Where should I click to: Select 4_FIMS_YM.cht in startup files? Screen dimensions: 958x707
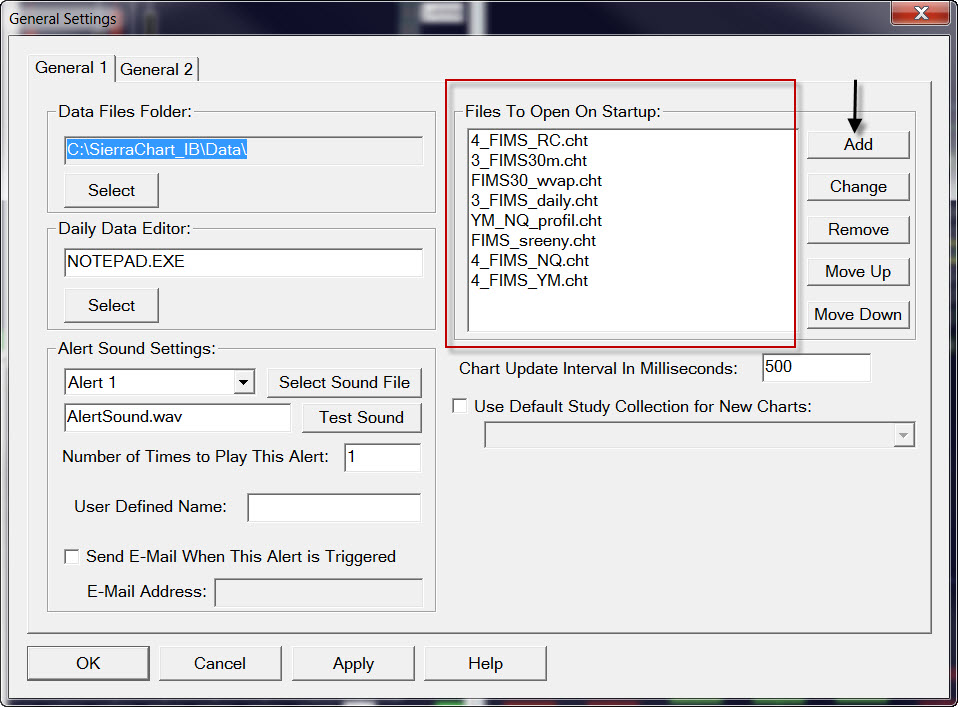pos(529,281)
